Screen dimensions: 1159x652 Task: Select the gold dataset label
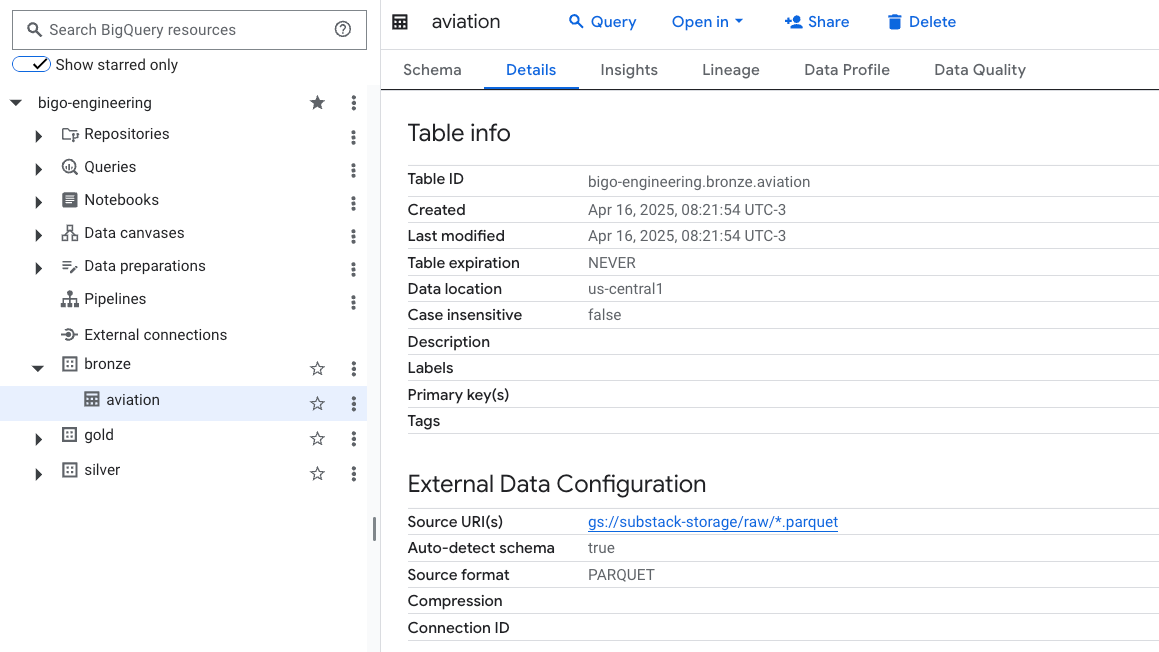tap(99, 435)
